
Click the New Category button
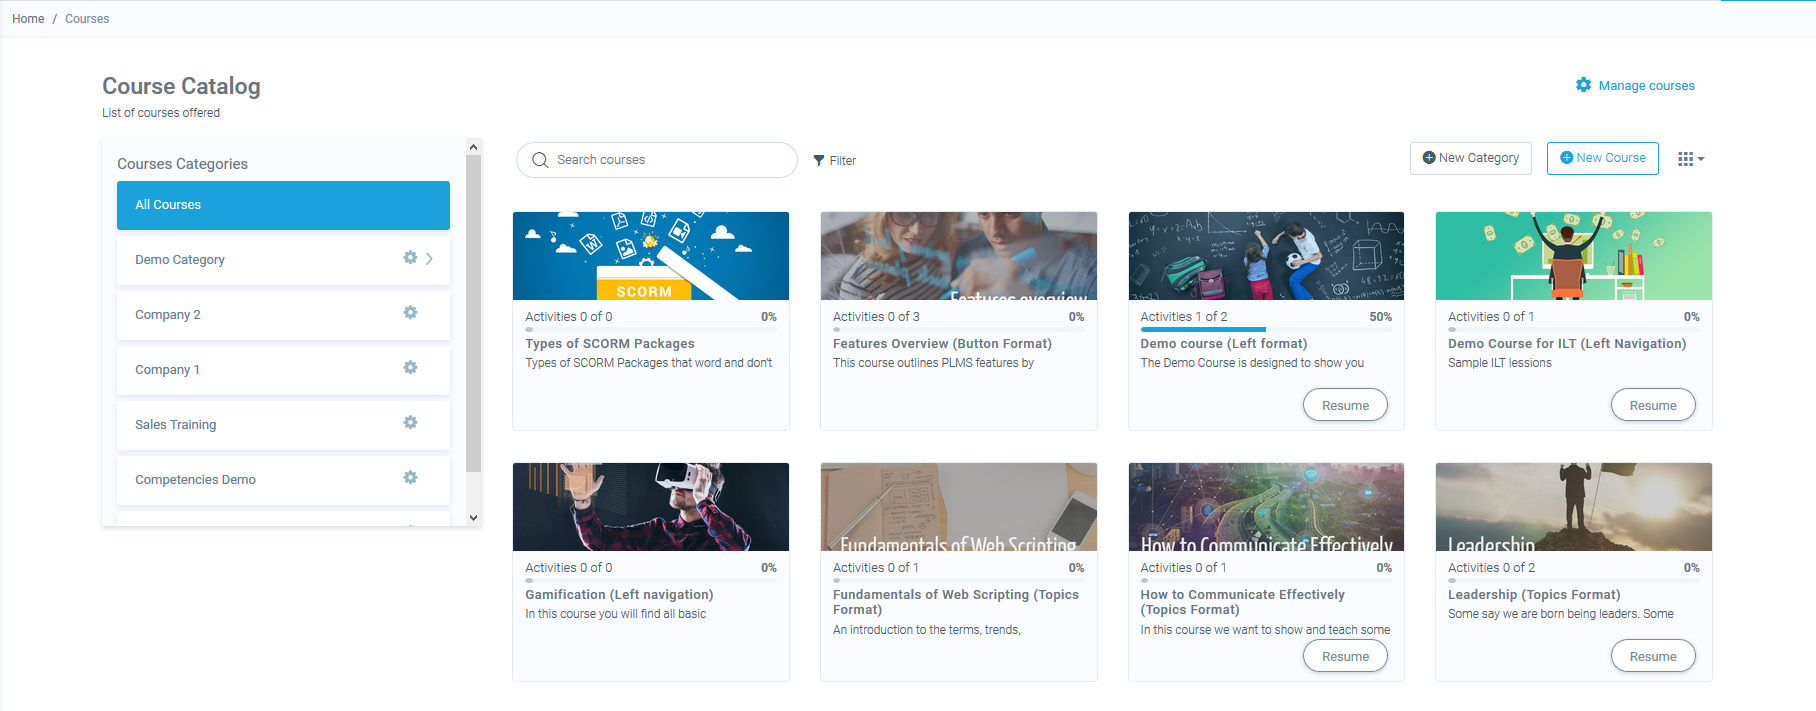(x=1470, y=158)
